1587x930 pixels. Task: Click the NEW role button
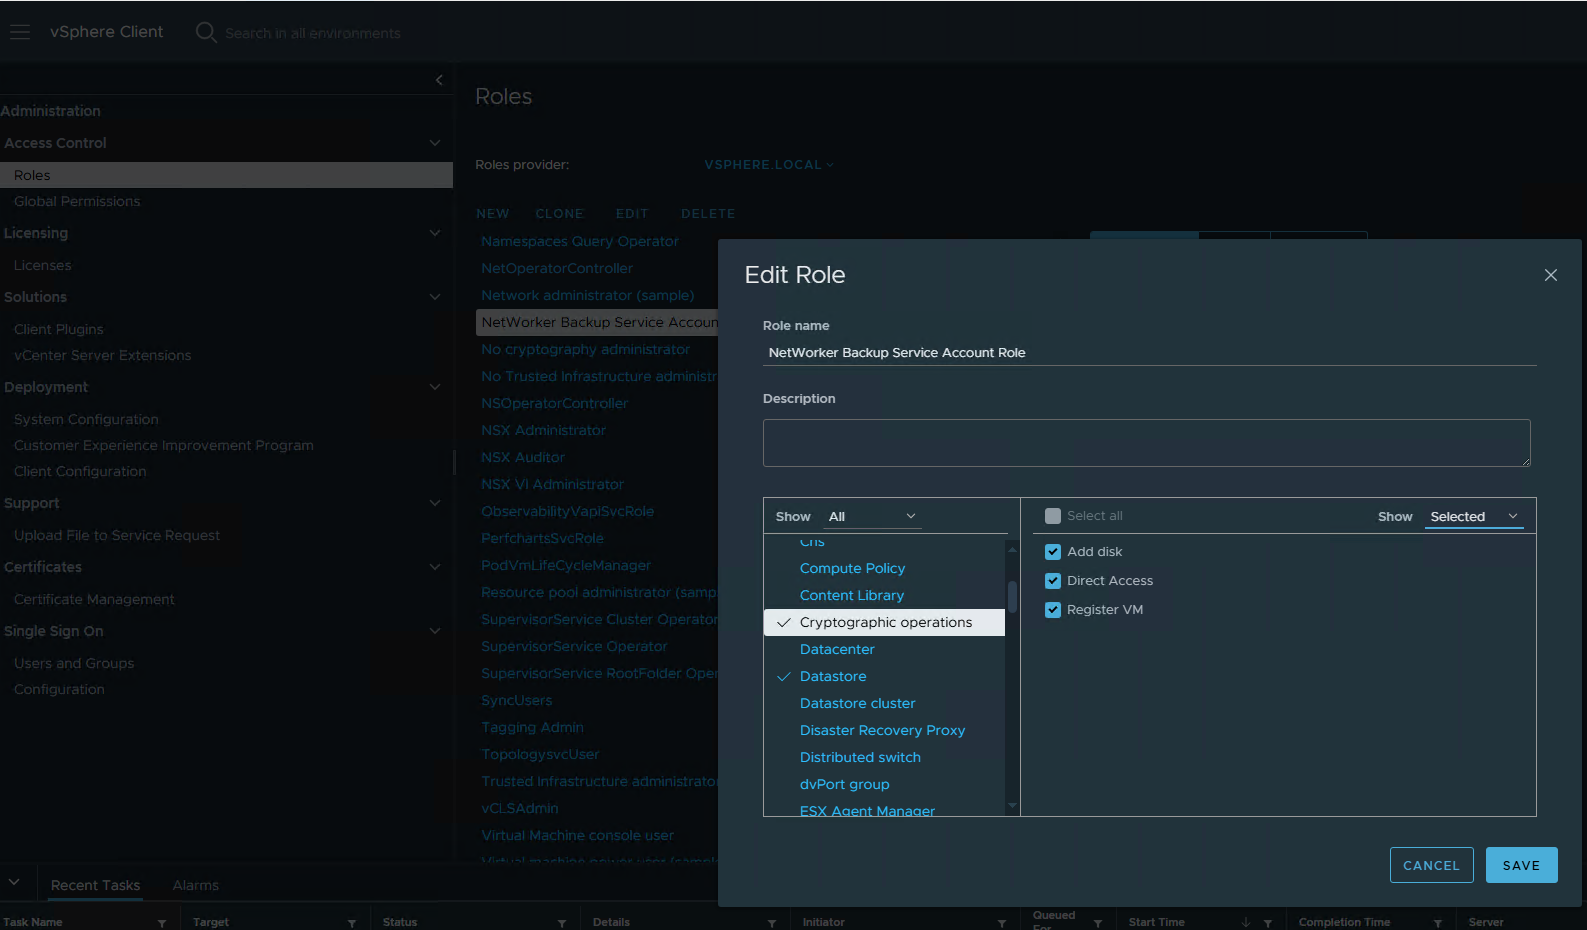tap(492, 214)
